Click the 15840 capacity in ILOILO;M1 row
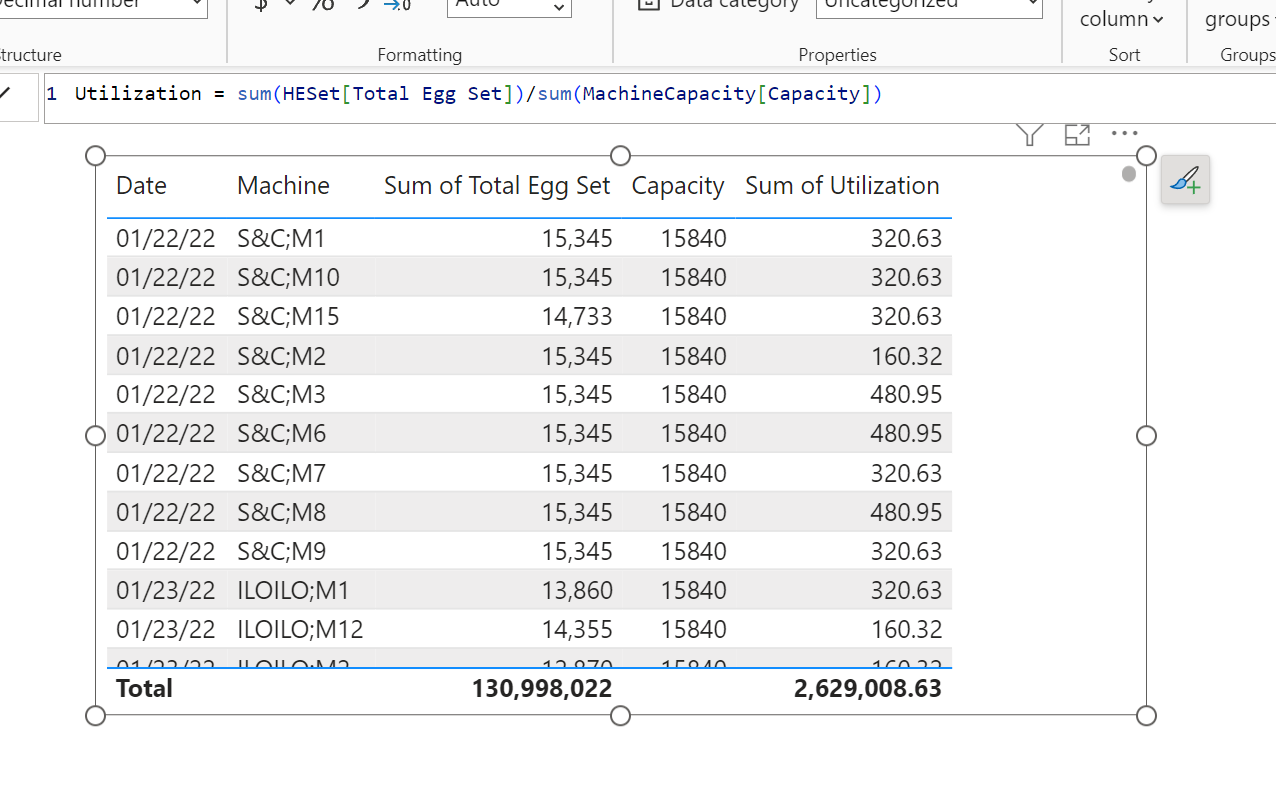The height and width of the screenshot is (793, 1276). tap(693, 590)
